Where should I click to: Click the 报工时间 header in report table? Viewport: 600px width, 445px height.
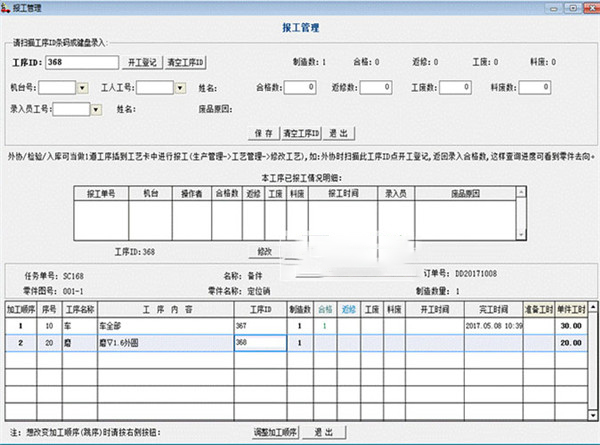coord(331,193)
